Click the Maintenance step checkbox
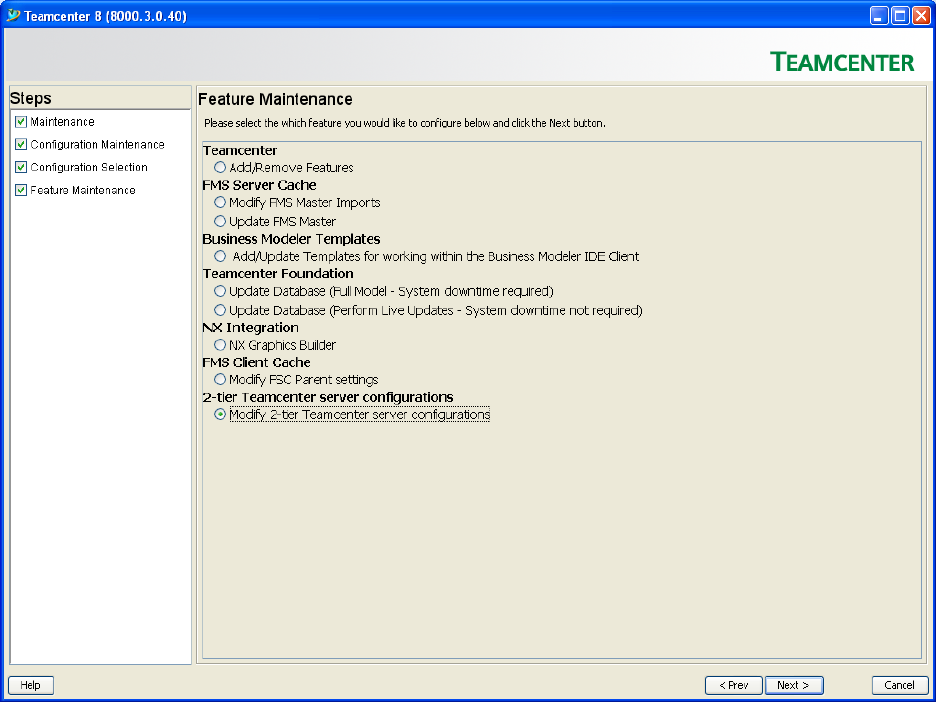 coord(21,122)
